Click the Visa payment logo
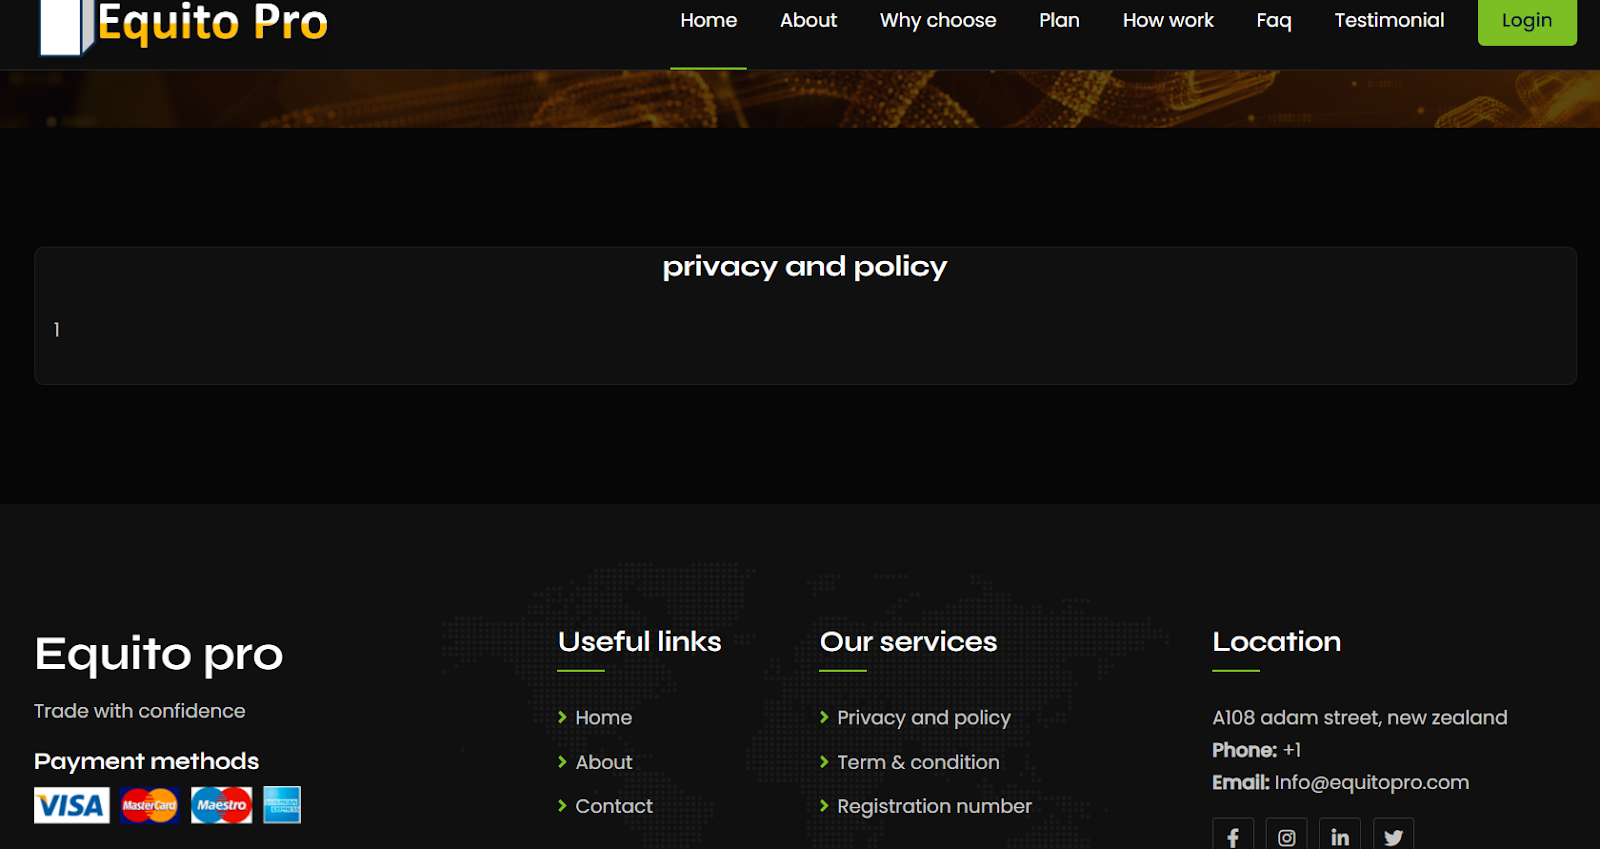This screenshot has width=1600, height=849. pyautogui.click(x=72, y=805)
